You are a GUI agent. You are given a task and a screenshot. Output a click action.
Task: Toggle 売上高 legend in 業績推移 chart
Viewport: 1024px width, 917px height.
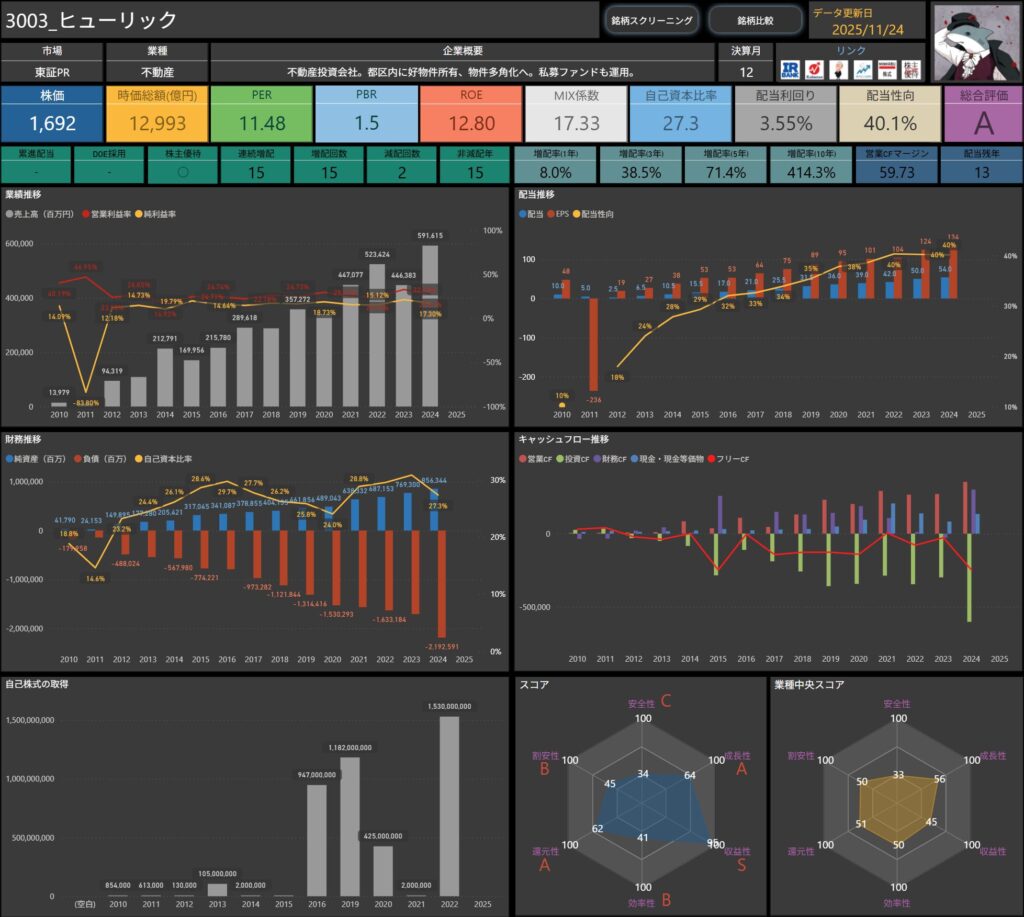[x=42, y=214]
